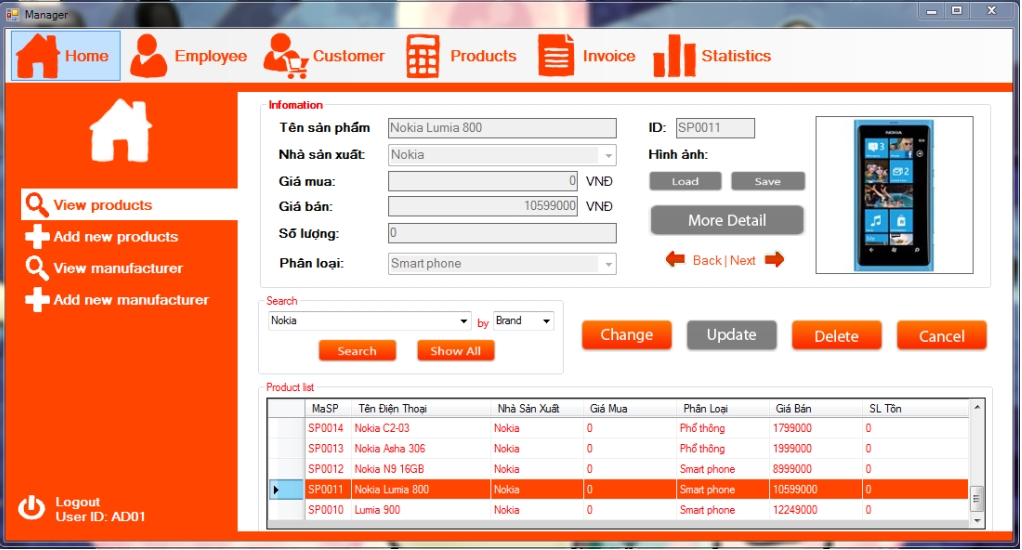Viewport: 1022px width, 550px height.
Task: Click the magnifier icon beside View products
Action: click(x=36, y=205)
